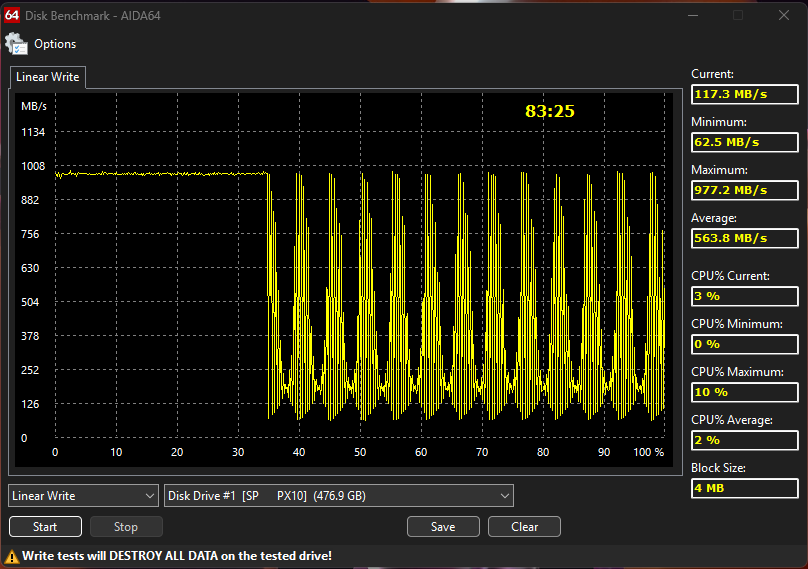Click the Minimum value 62.5 MB/s
The width and height of the screenshot is (808, 569).
[x=745, y=142]
